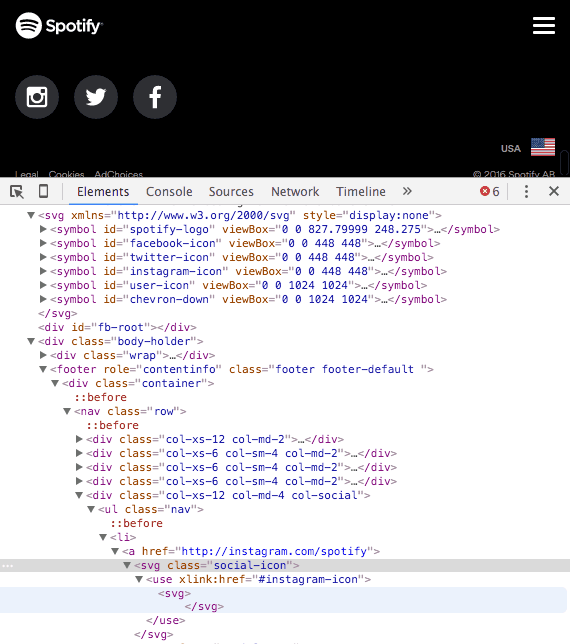
Task: Open Spotify's Facebook social icon
Action: (x=155, y=97)
